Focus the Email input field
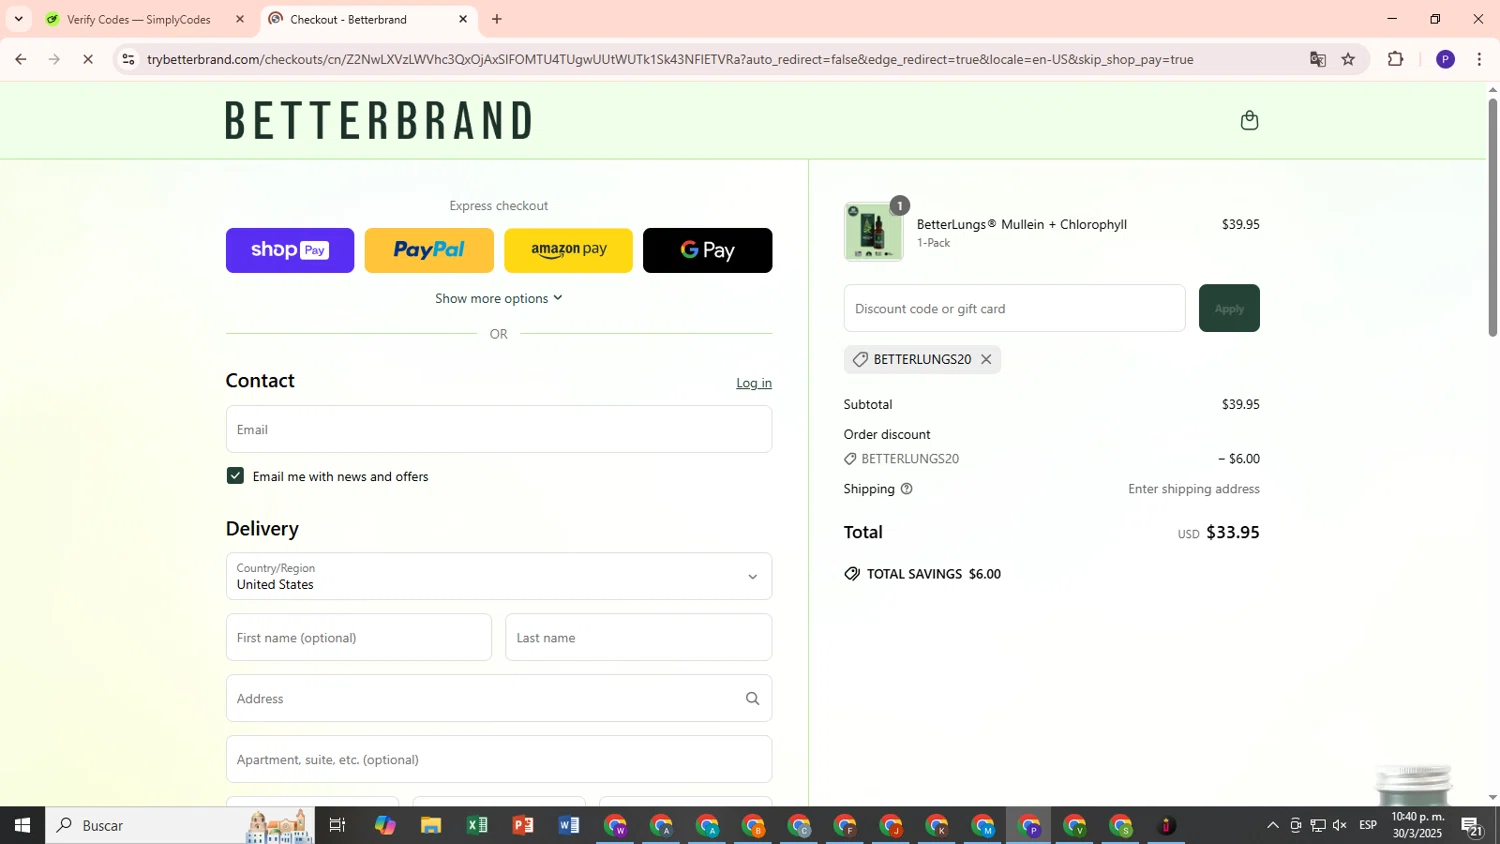 point(499,429)
